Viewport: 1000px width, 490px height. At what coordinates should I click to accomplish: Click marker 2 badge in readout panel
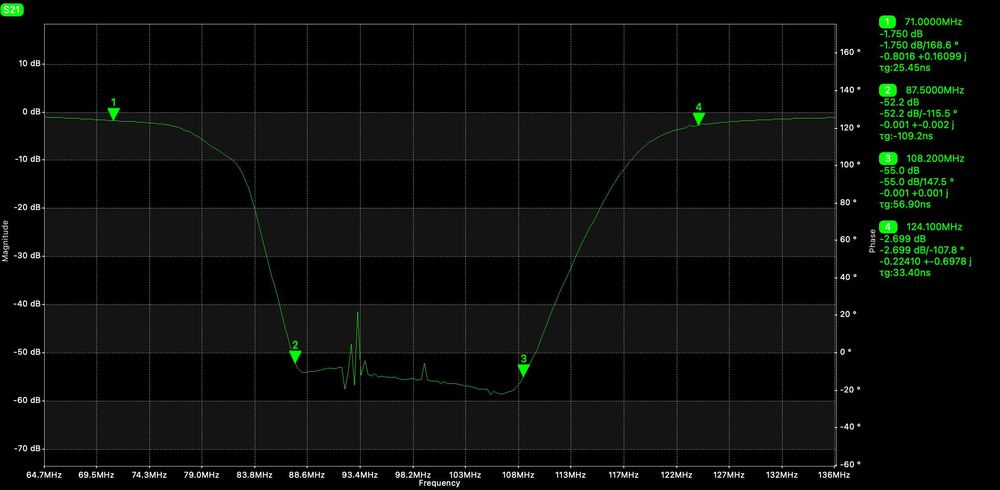(x=888, y=90)
